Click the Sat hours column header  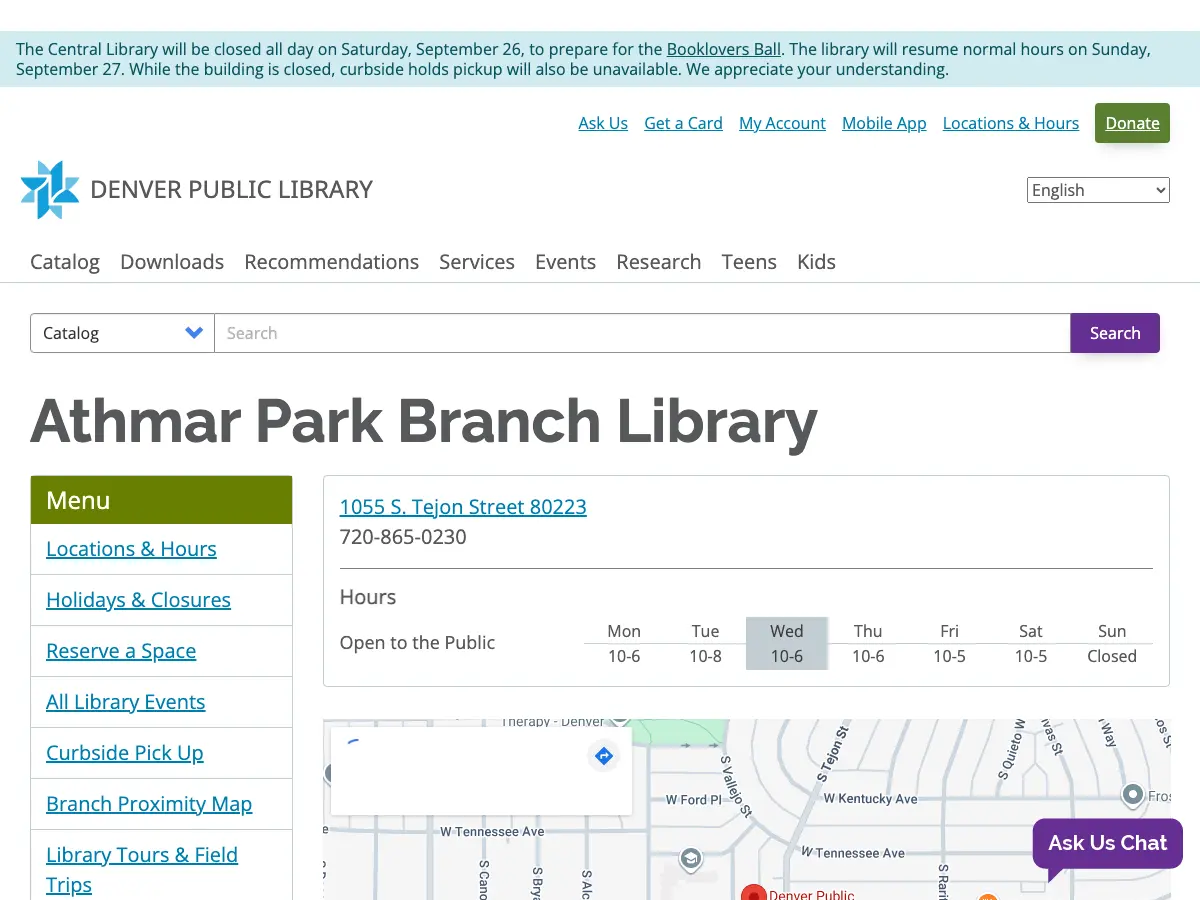pyautogui.click(x=1030, y=631)
